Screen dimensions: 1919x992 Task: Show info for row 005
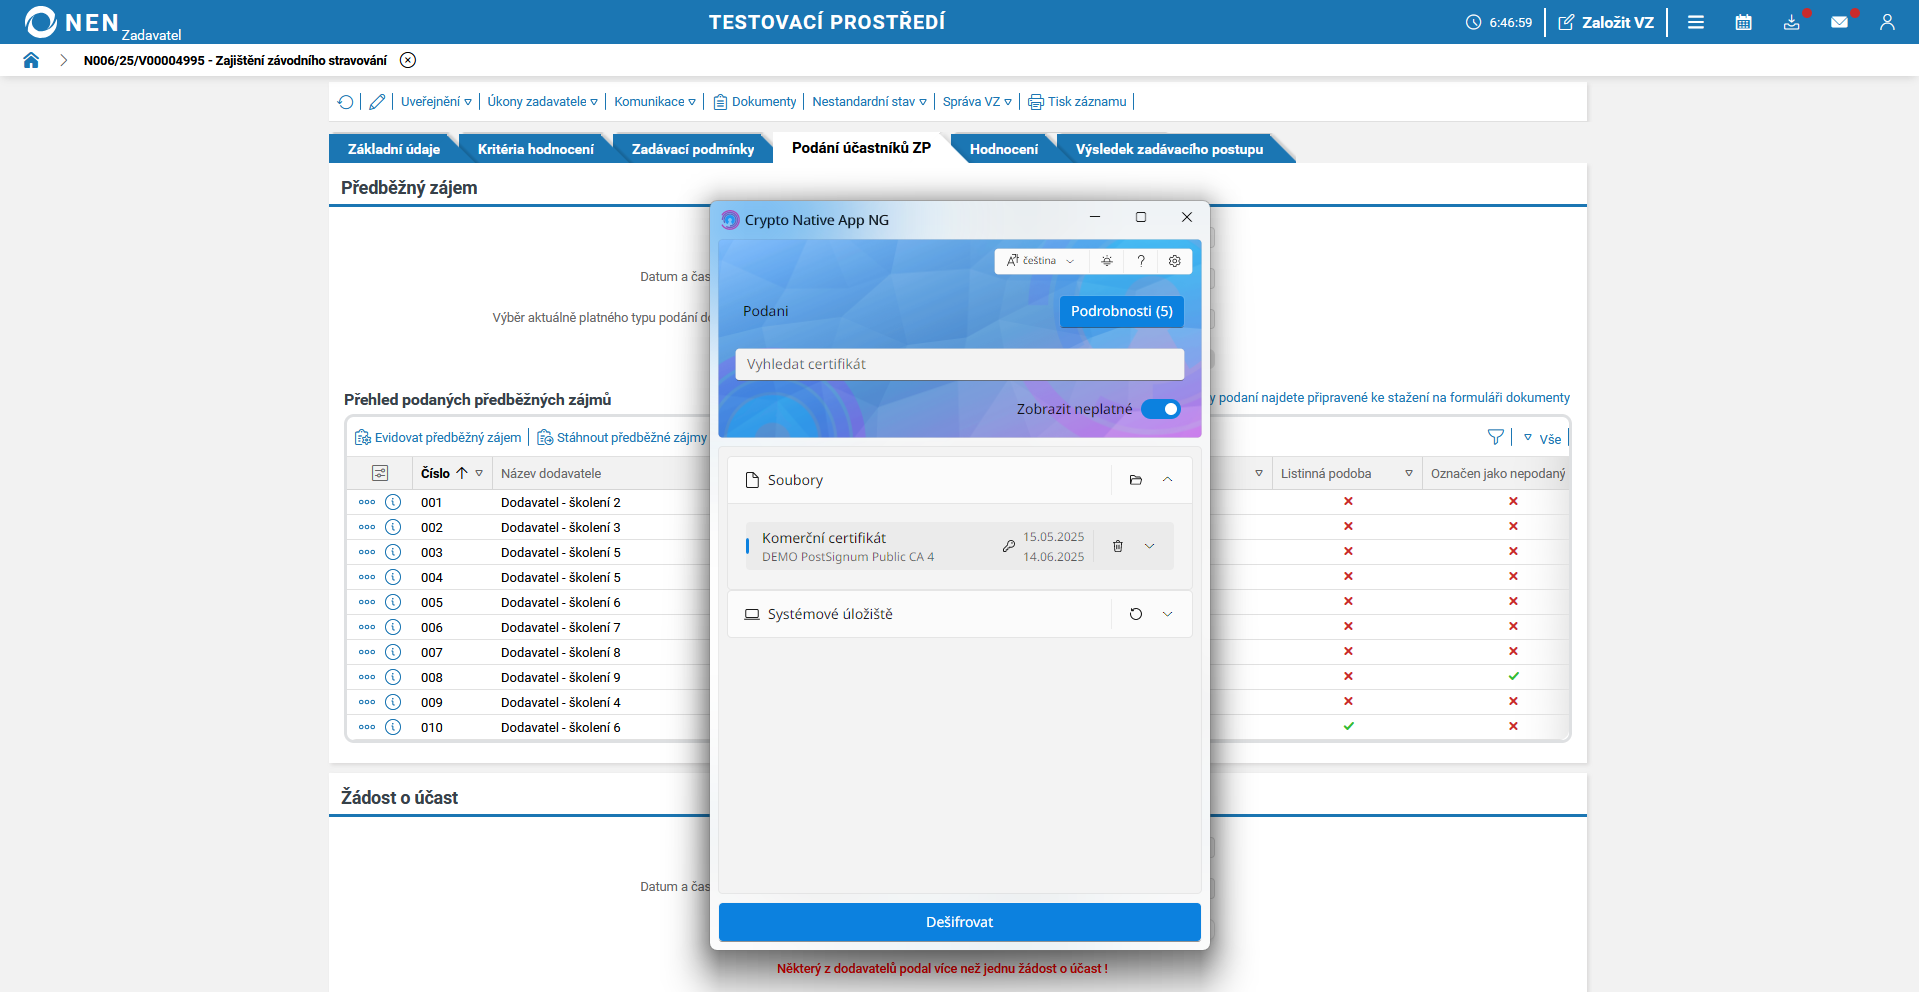click(393, 602)
